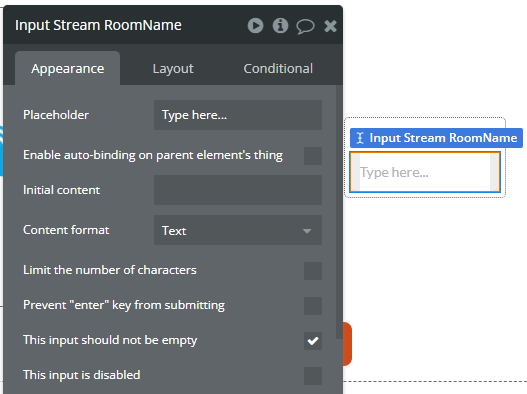Click the Placeholder text field

238,115
